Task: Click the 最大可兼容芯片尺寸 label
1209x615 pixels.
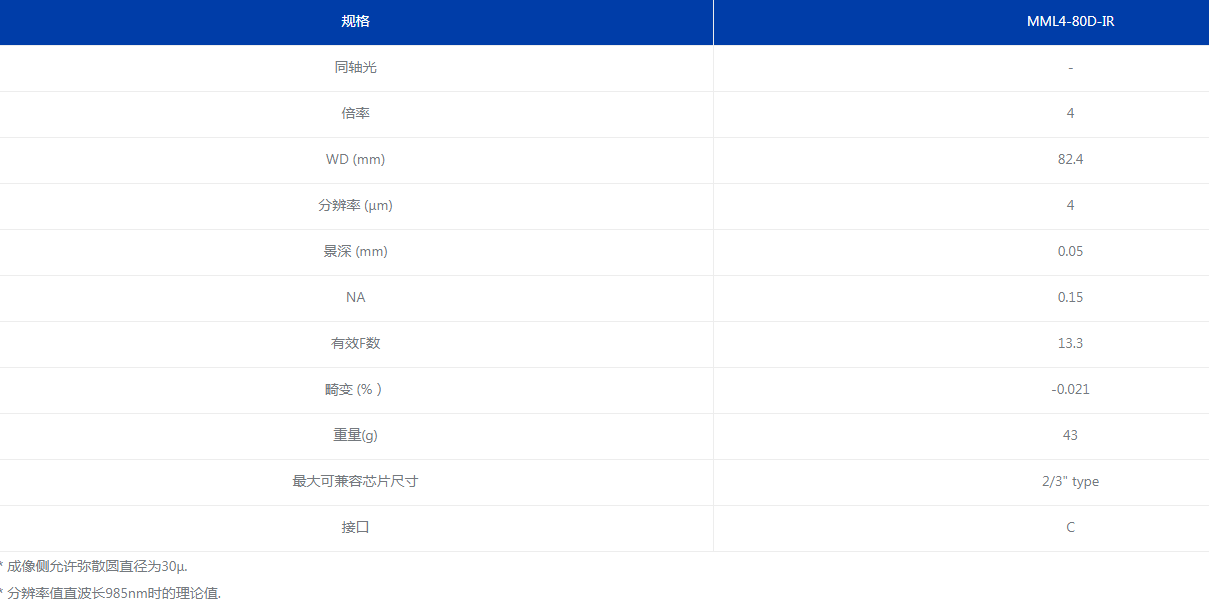Action: pos(355,481)
